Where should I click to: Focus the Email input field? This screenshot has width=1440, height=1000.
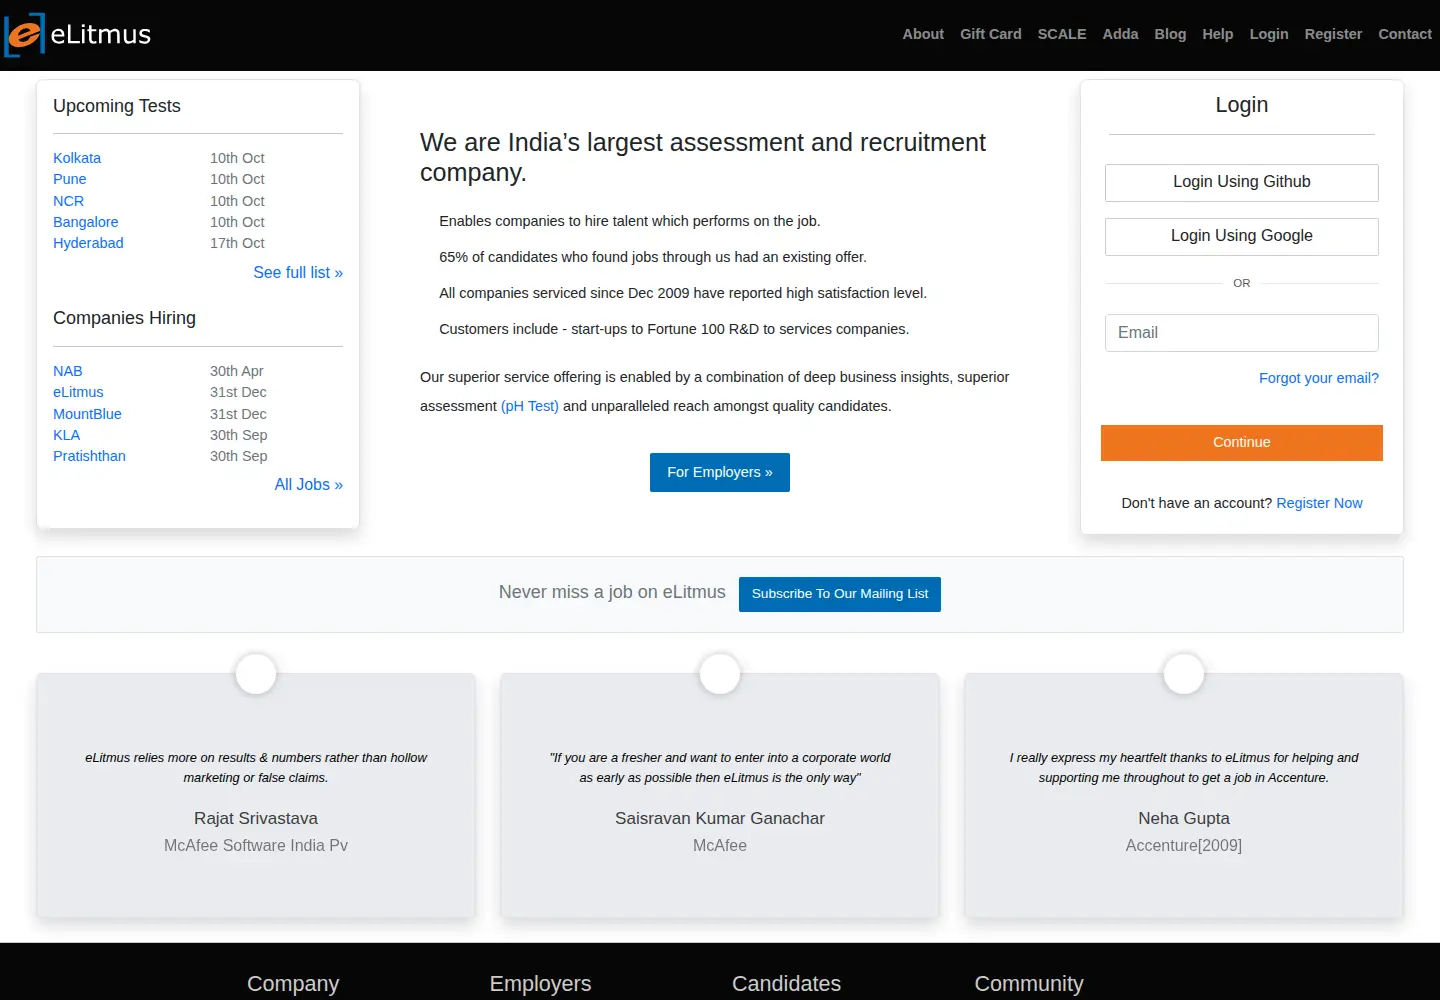1242,333
